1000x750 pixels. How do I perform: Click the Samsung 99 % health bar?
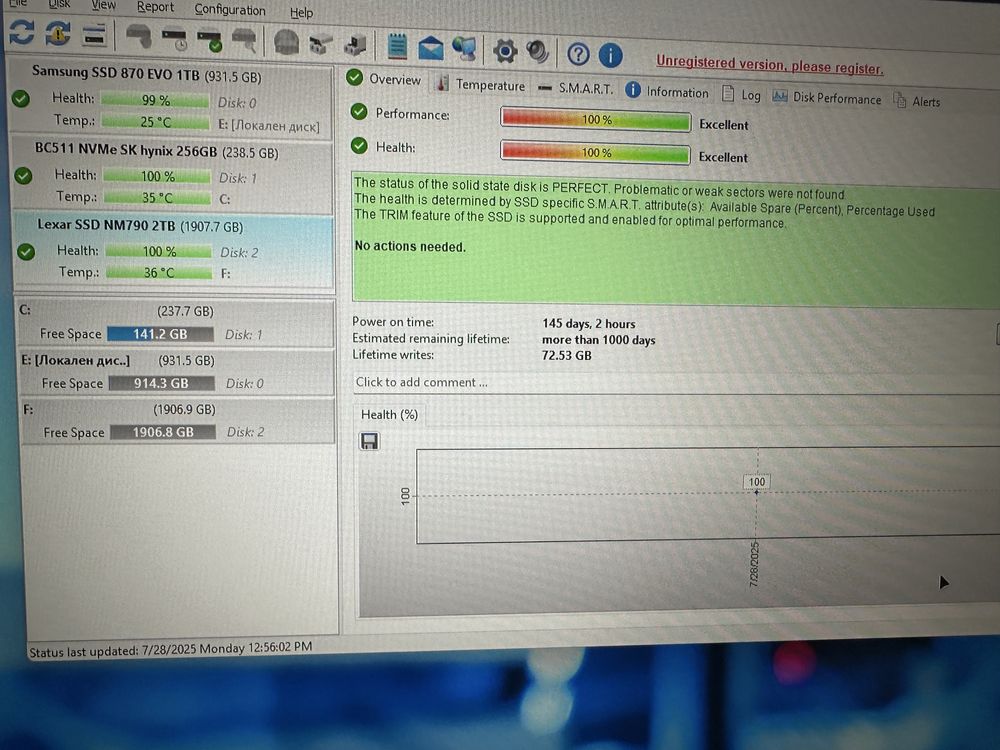[x=155, y=100]
